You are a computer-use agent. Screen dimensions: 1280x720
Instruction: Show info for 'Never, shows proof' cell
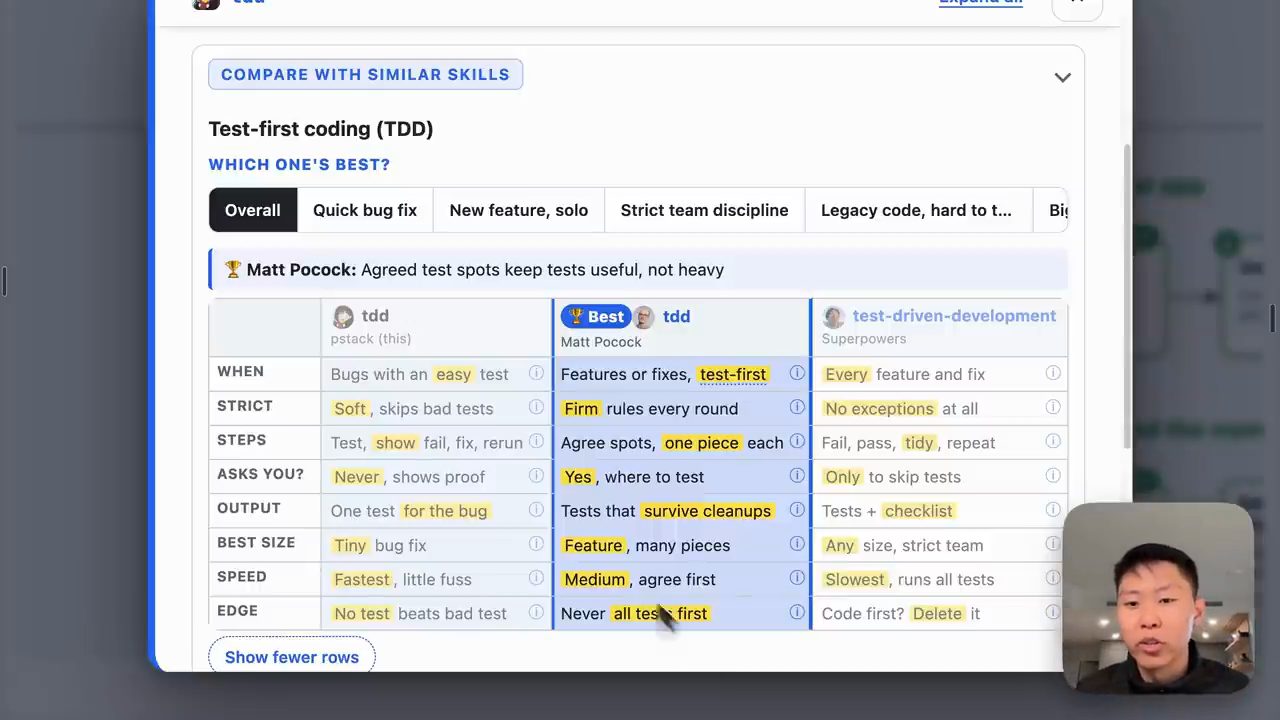pyautogui.click(x=536, y=476)
